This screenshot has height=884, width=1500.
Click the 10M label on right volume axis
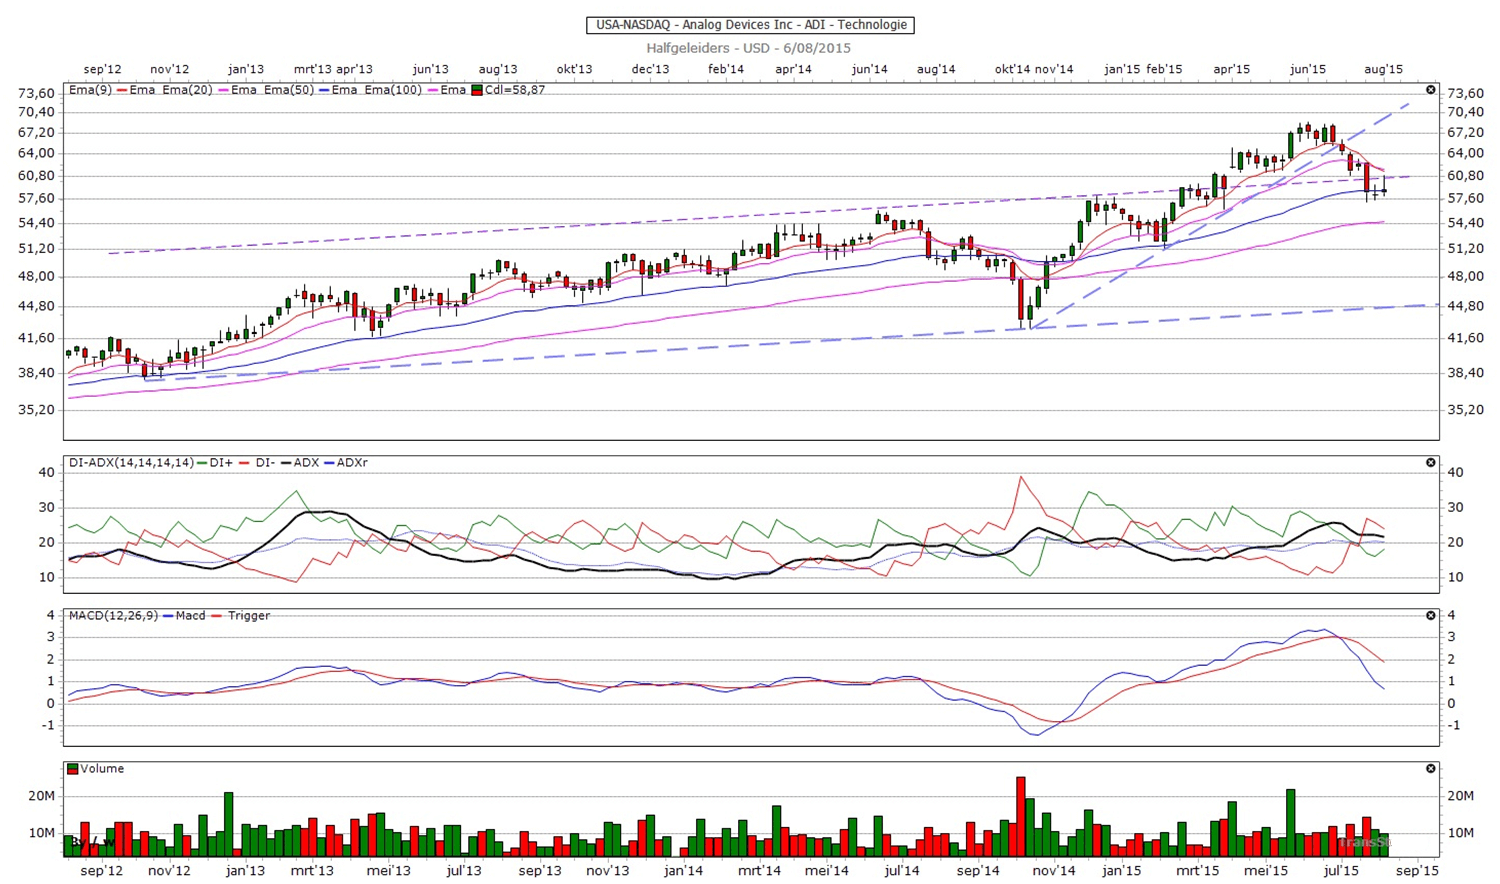[1461, 833]
